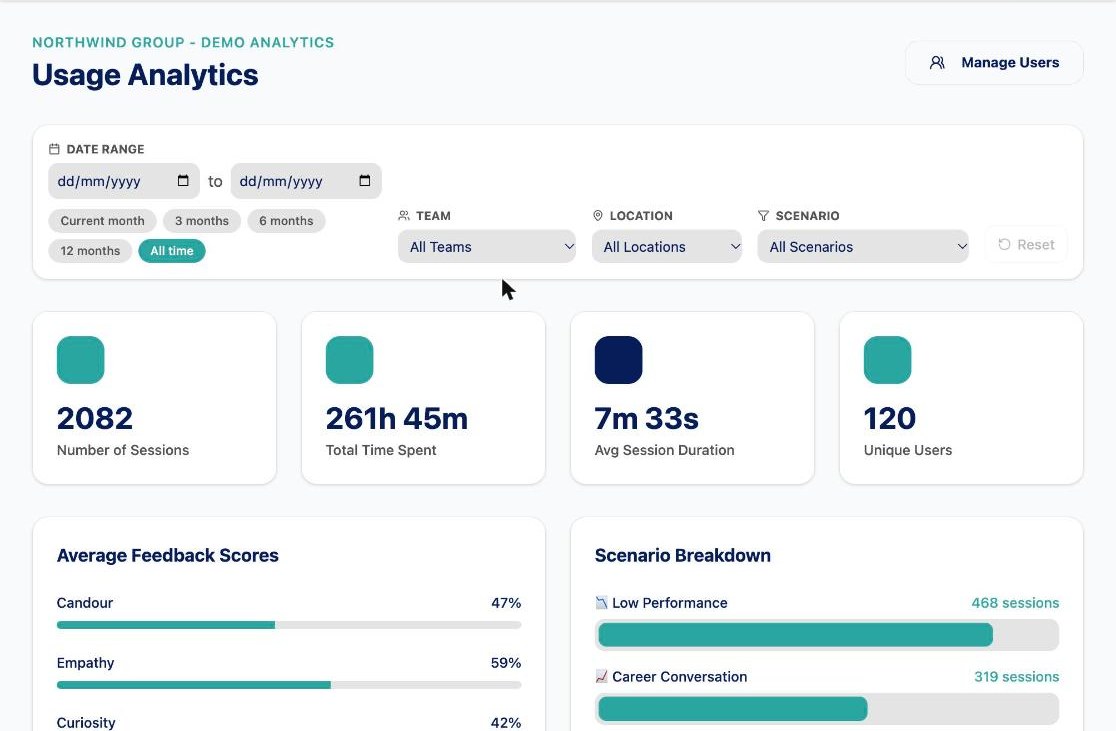Click the 120 unique users value

coord(890,419)
